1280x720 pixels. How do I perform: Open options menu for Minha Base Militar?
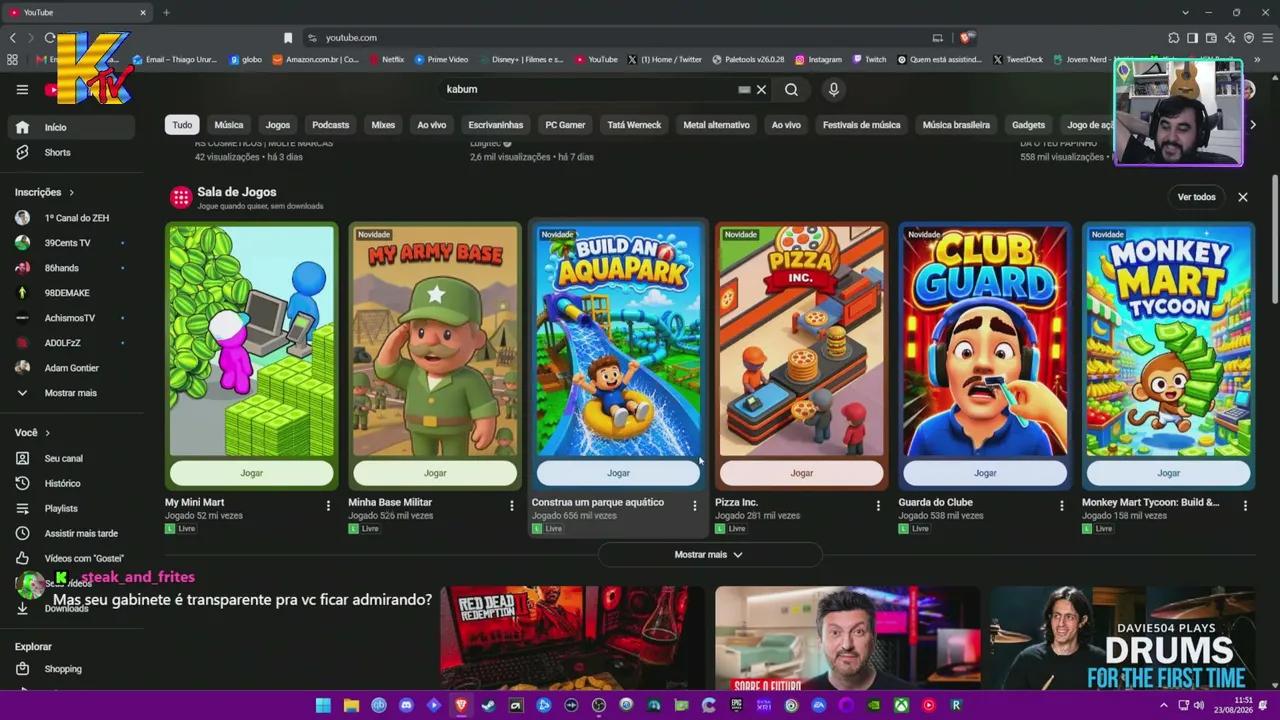[x=511, y=506]
